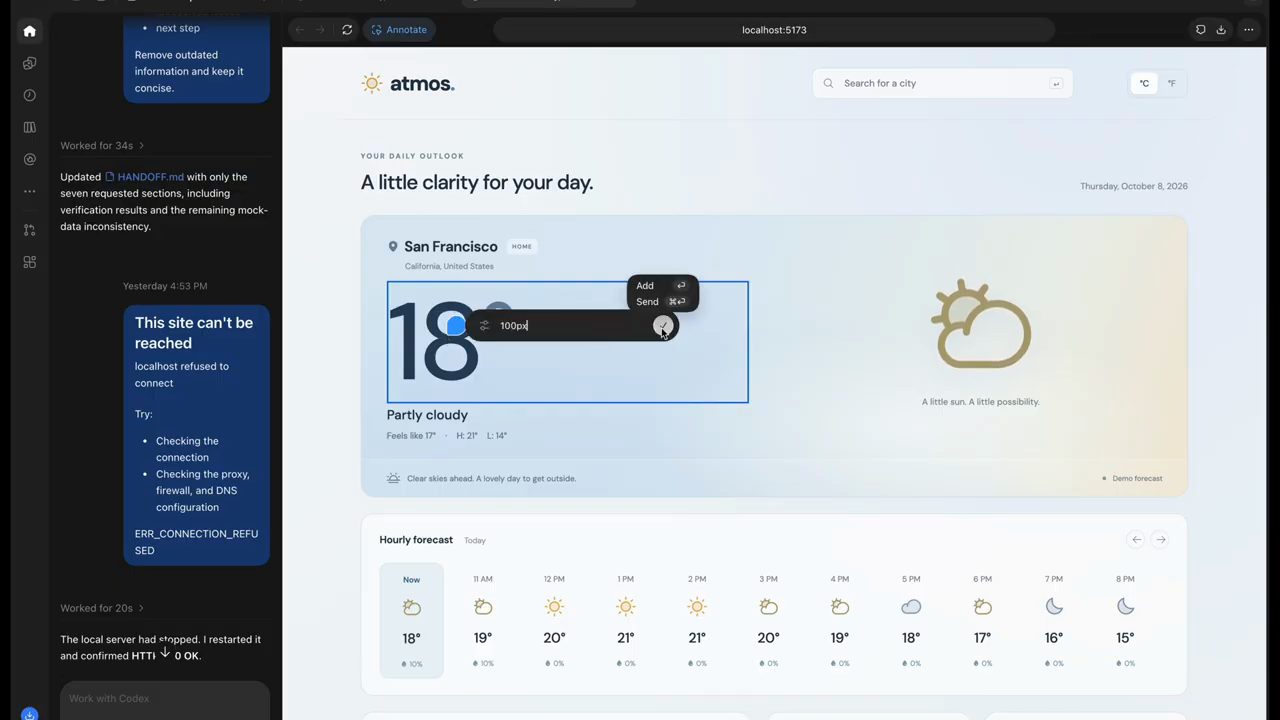The image size is (1280, 720).
Task: Click the 'Partly cloudy' condition text
Action: tap(427, 415)
